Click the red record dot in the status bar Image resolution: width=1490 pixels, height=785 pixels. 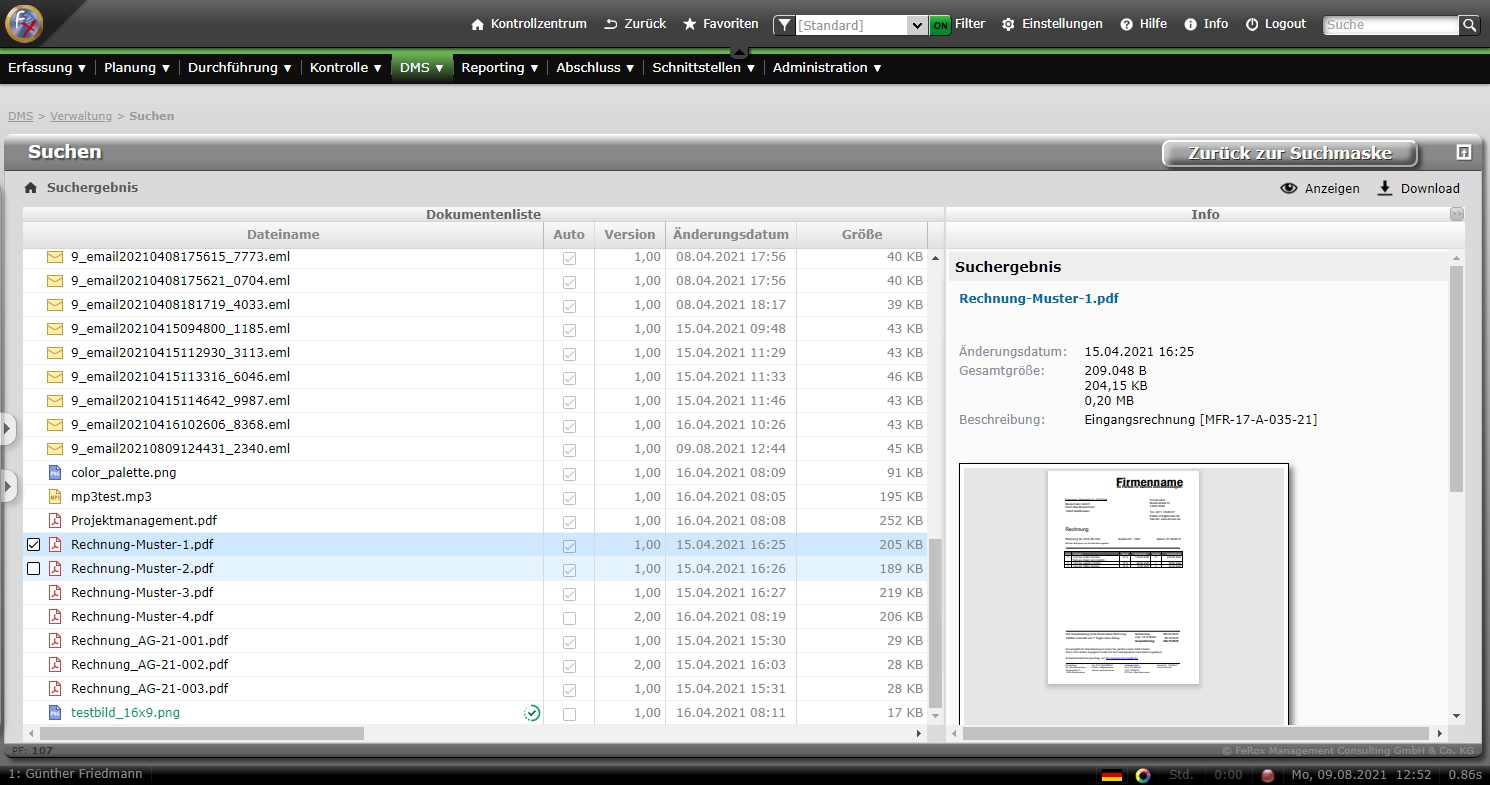tap(1267, 775)
